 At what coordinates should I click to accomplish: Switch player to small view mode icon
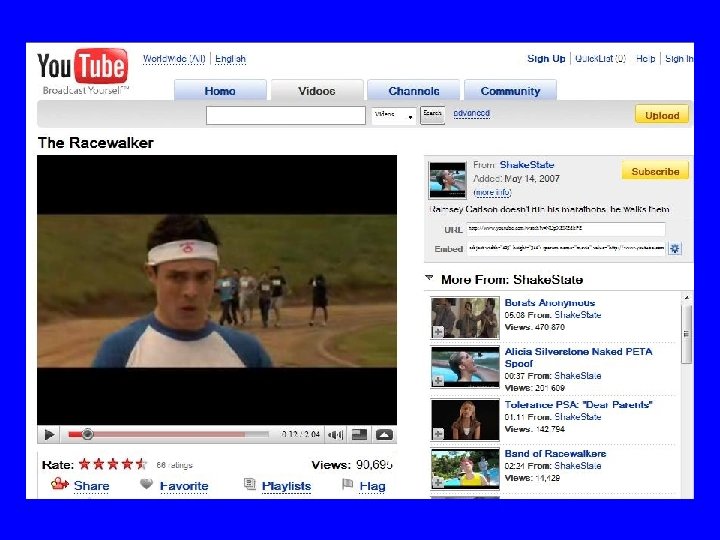(359, 434)
